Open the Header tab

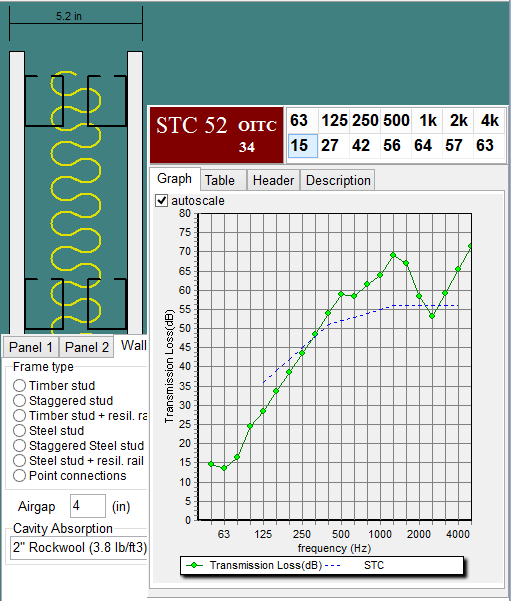273,180
